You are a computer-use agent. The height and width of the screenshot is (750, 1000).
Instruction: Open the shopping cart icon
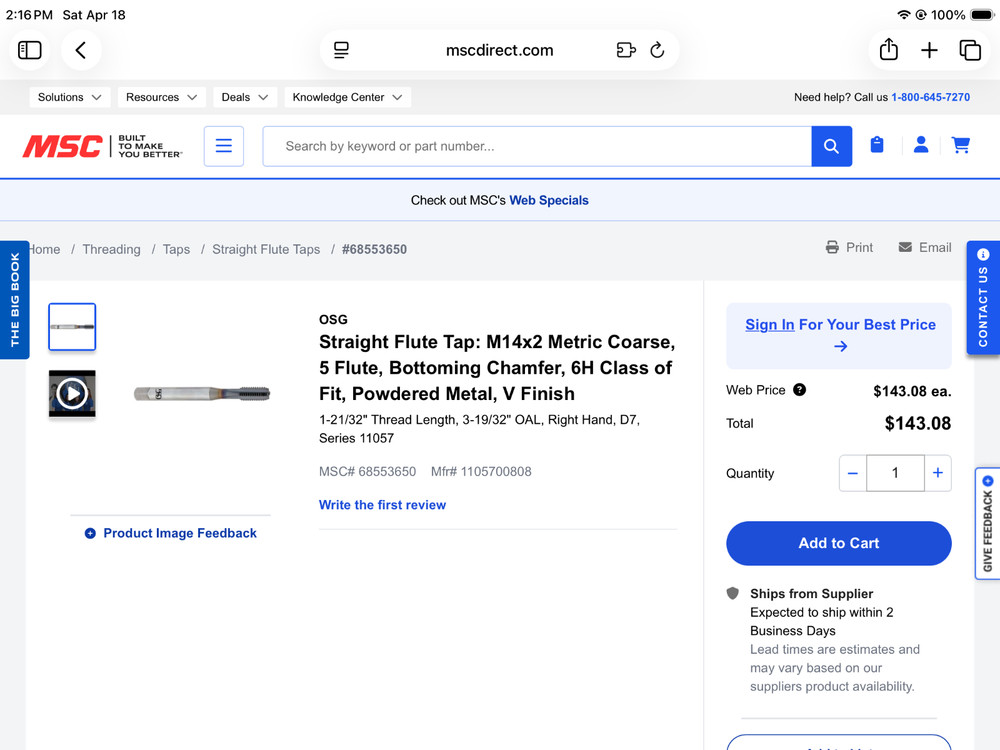point(961,146)
